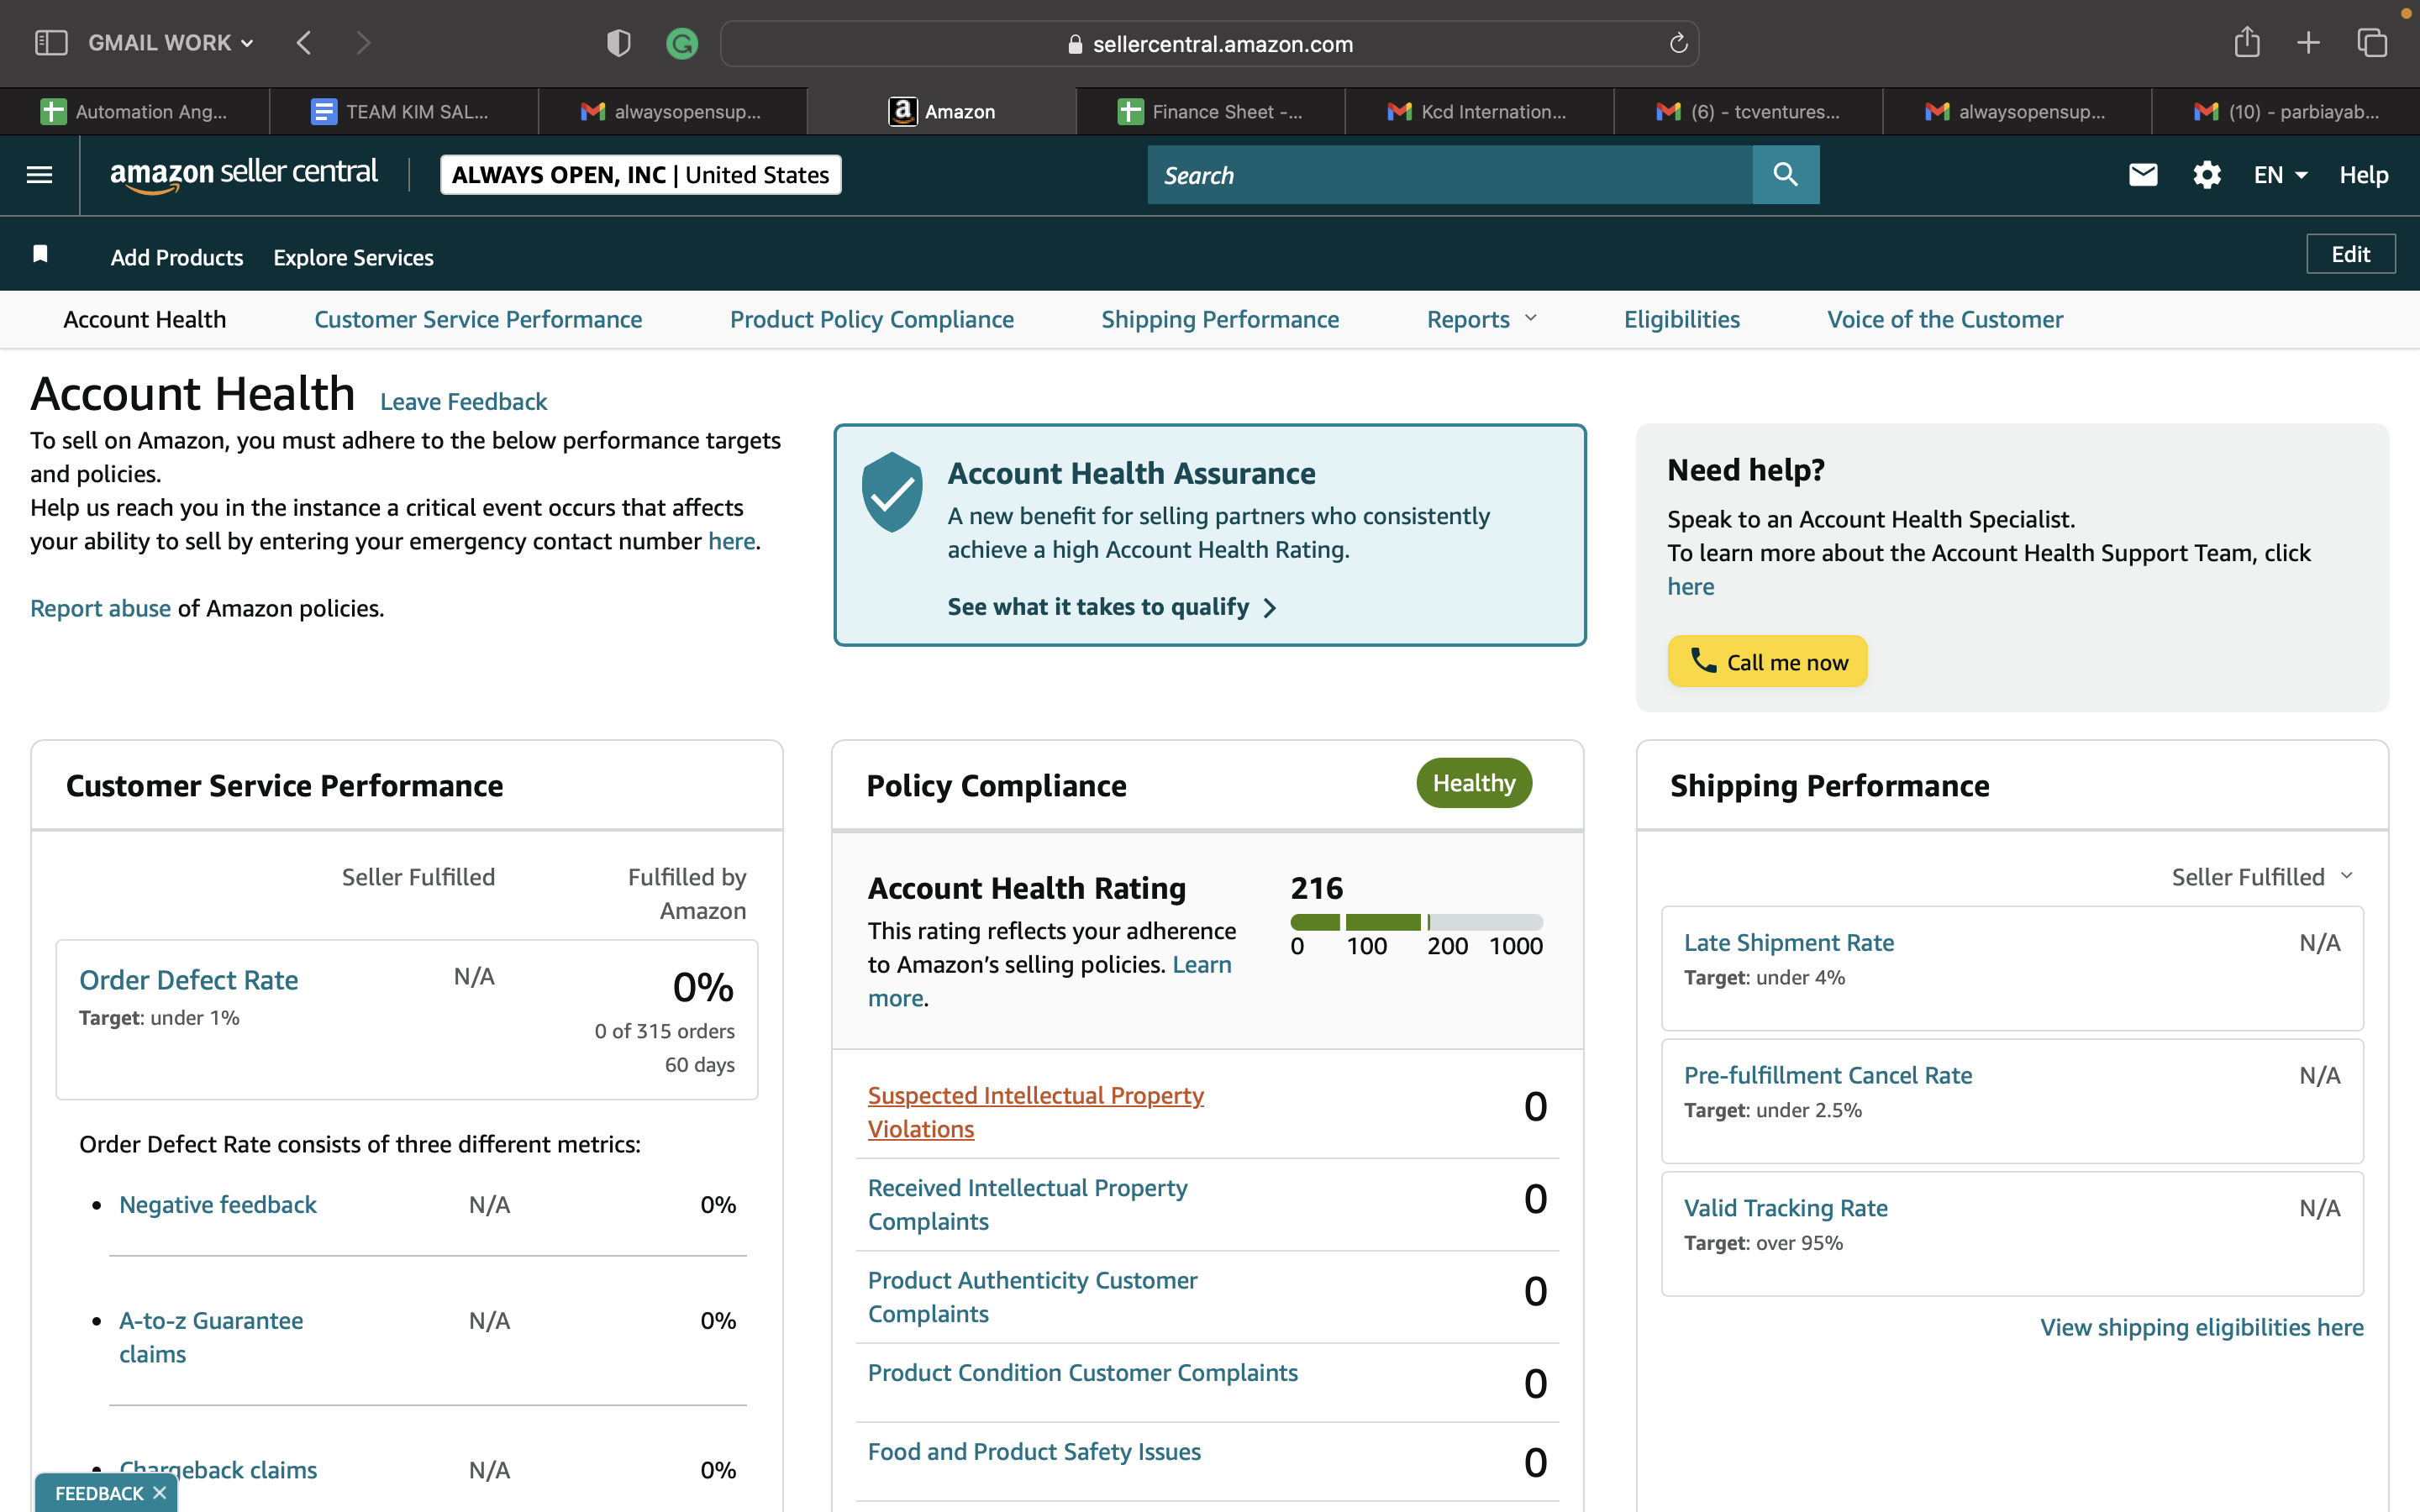Switch to the Finance Sheet browser tab
Viewport: 2420px width, 1512px height.
coord(1211,111)
